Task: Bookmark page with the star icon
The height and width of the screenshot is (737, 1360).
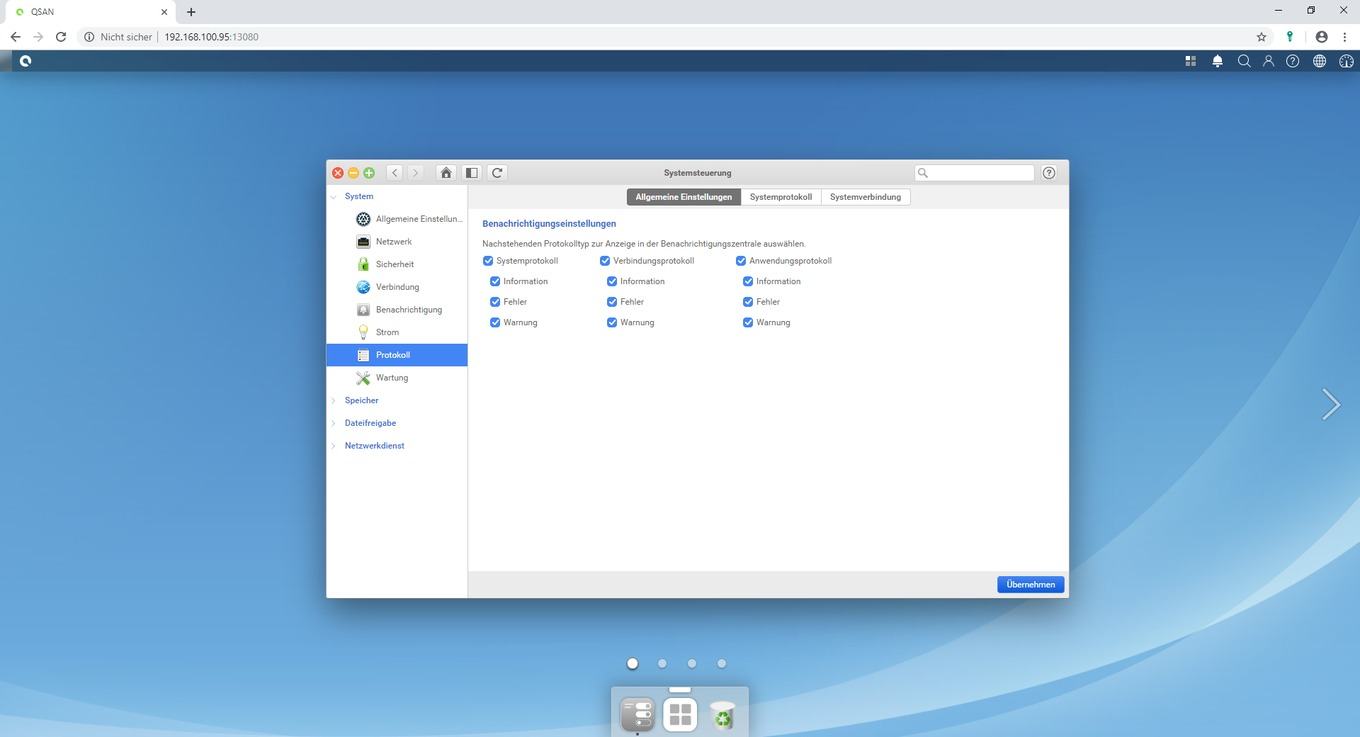Action: tap(1262, 37)
